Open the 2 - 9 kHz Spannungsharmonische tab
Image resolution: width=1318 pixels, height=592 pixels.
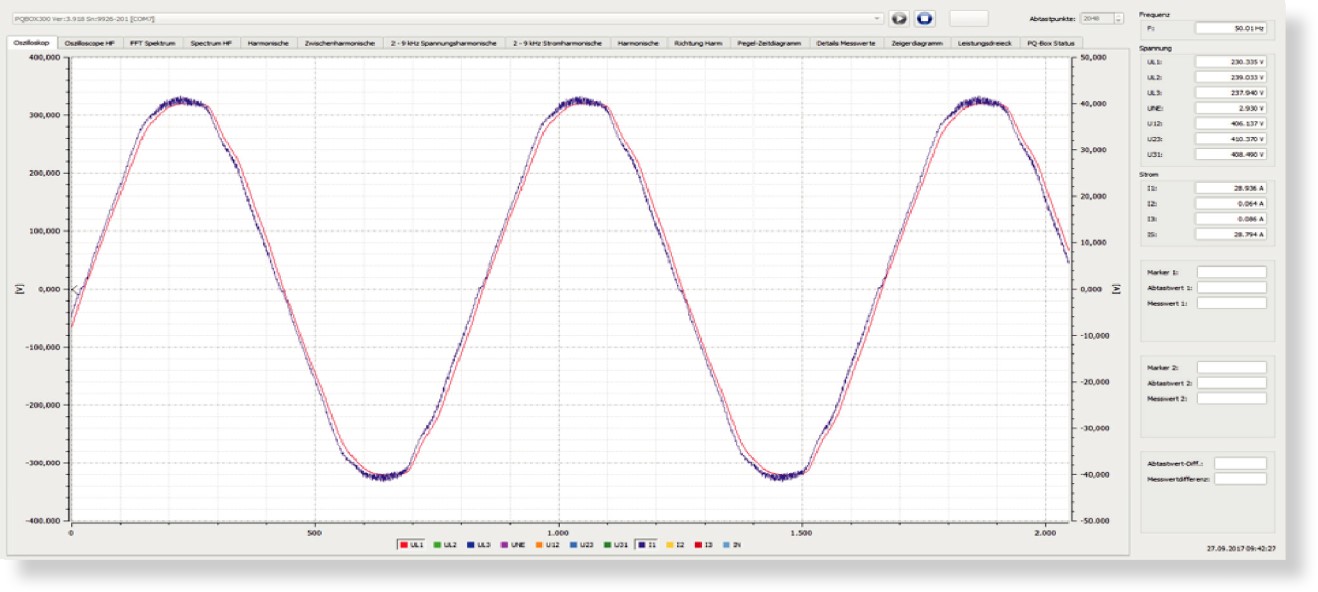tap(444, 43)
